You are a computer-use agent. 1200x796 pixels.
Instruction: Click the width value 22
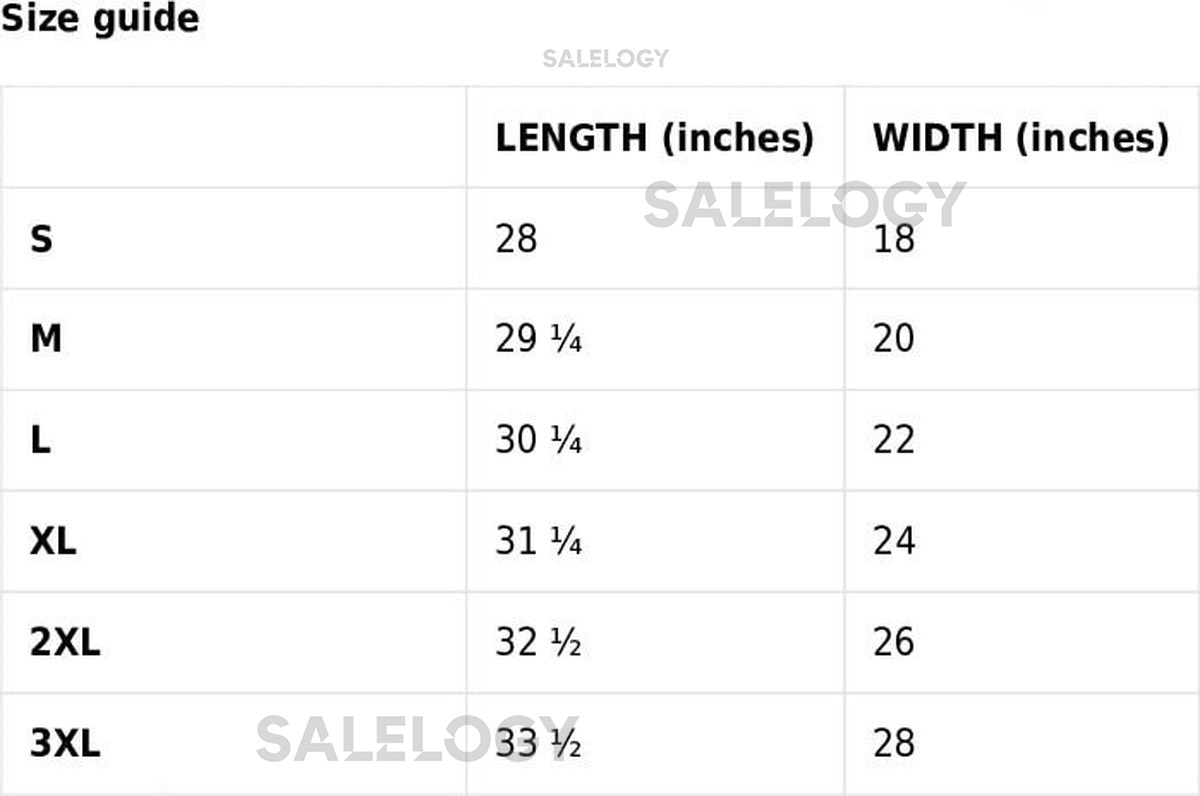click(893, 441)
